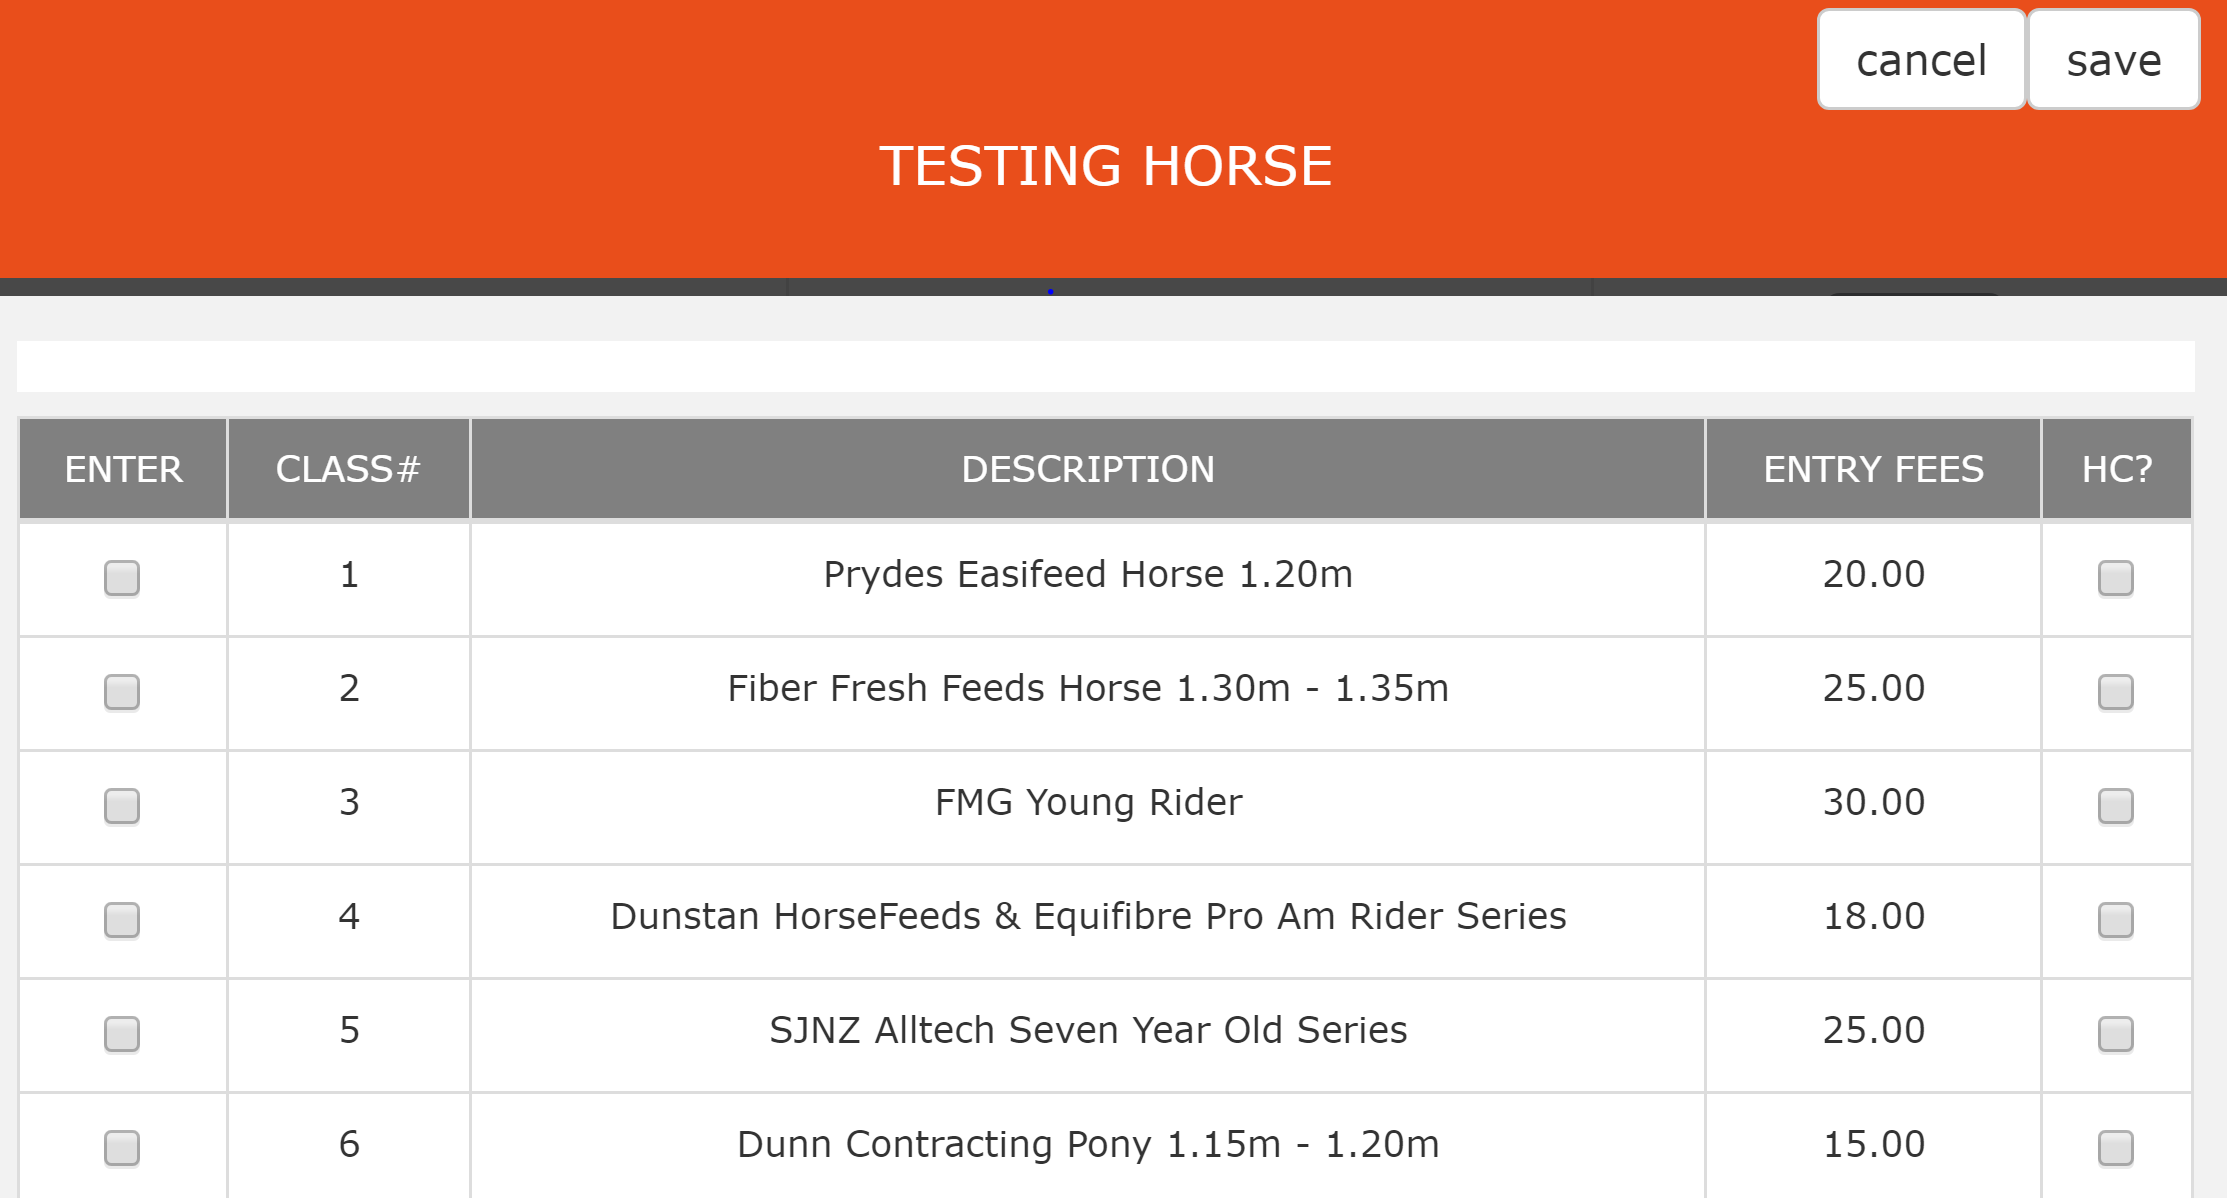Check Enter box for Dunn Contracting Pony
2227x1198 pixels.
(122, 1147)
